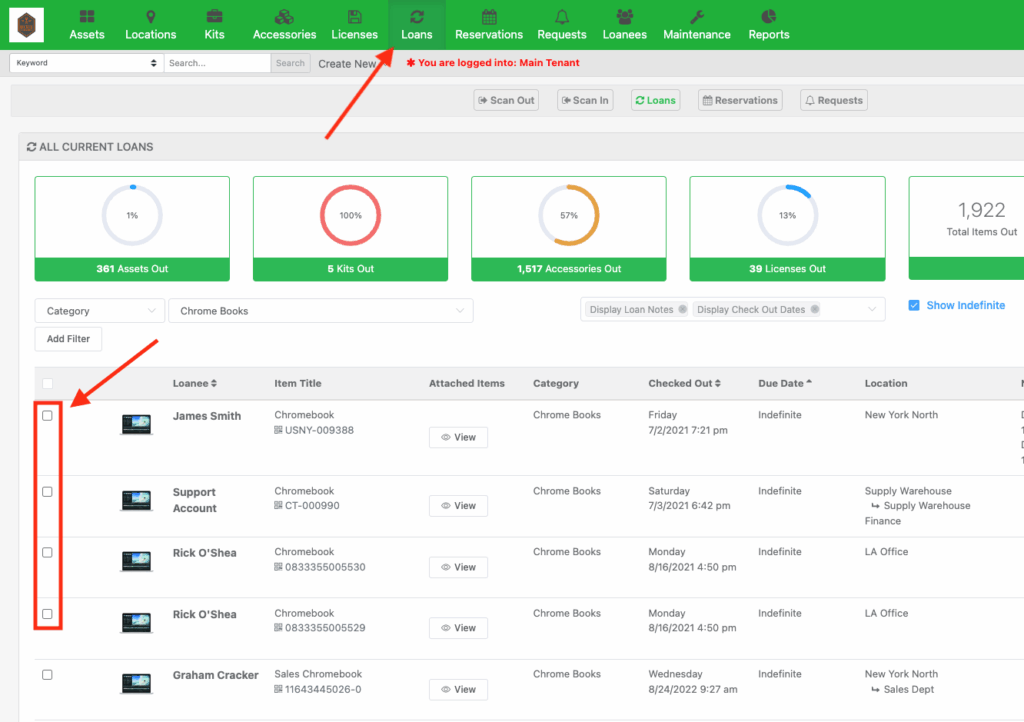
Task: Go to the Maintenance page
Action: (x=696, y=24)
